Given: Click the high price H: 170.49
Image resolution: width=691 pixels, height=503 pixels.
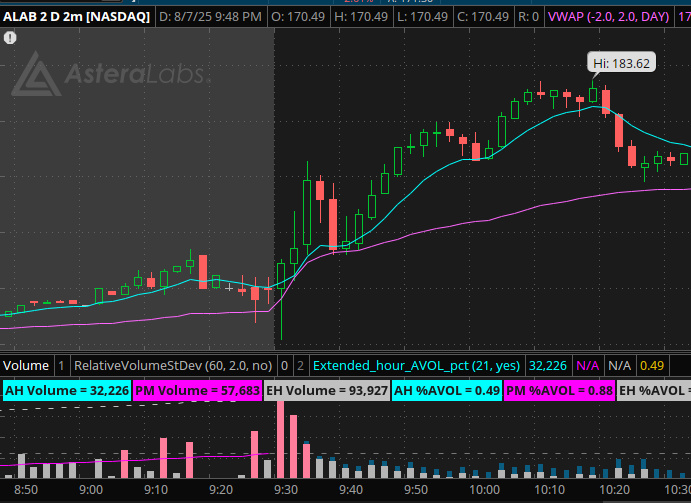Looking at the screenshot, I should [361, 17].
